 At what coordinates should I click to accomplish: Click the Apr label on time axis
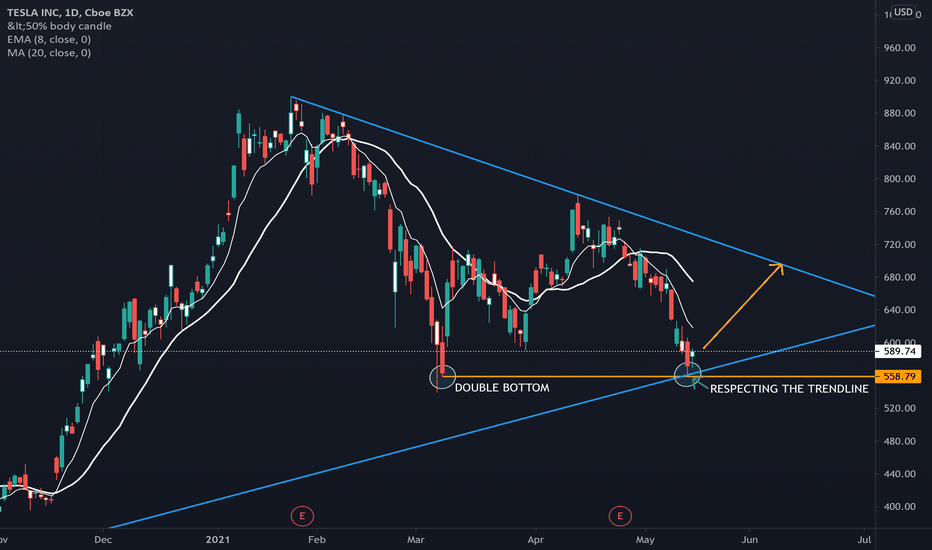[536, 540]
